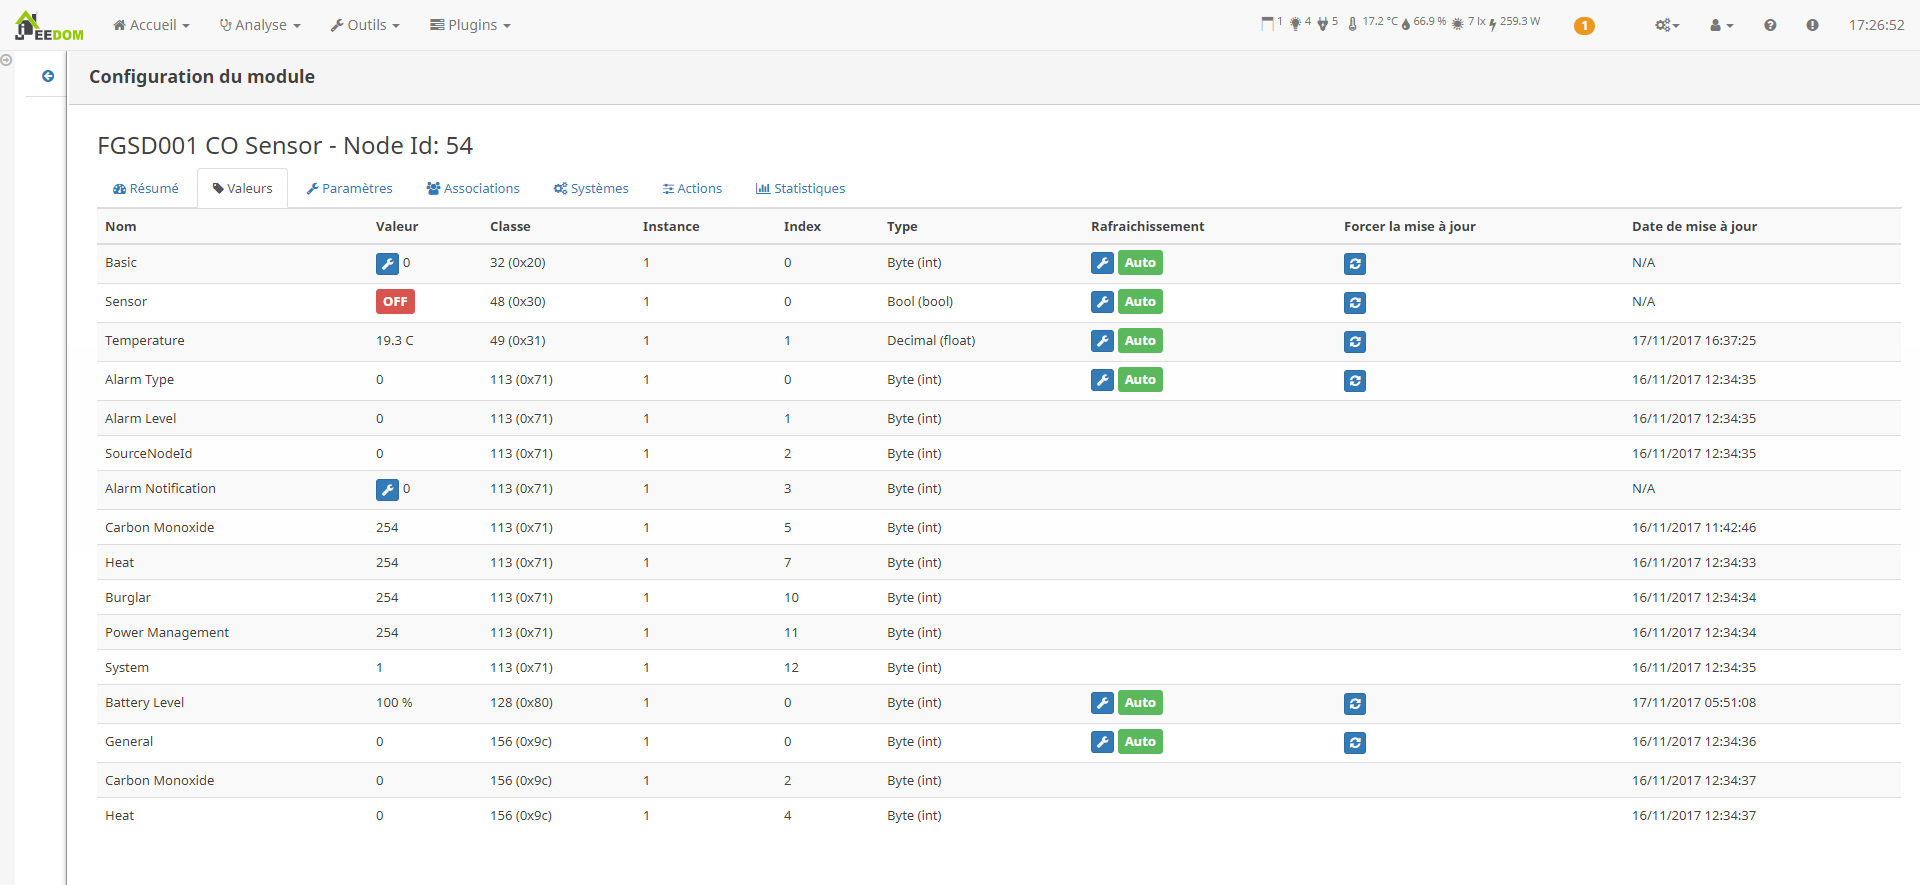This screenshot has width=1920, height=885.
Task: Click the Nom column header
Action: [x=121, y=227]
